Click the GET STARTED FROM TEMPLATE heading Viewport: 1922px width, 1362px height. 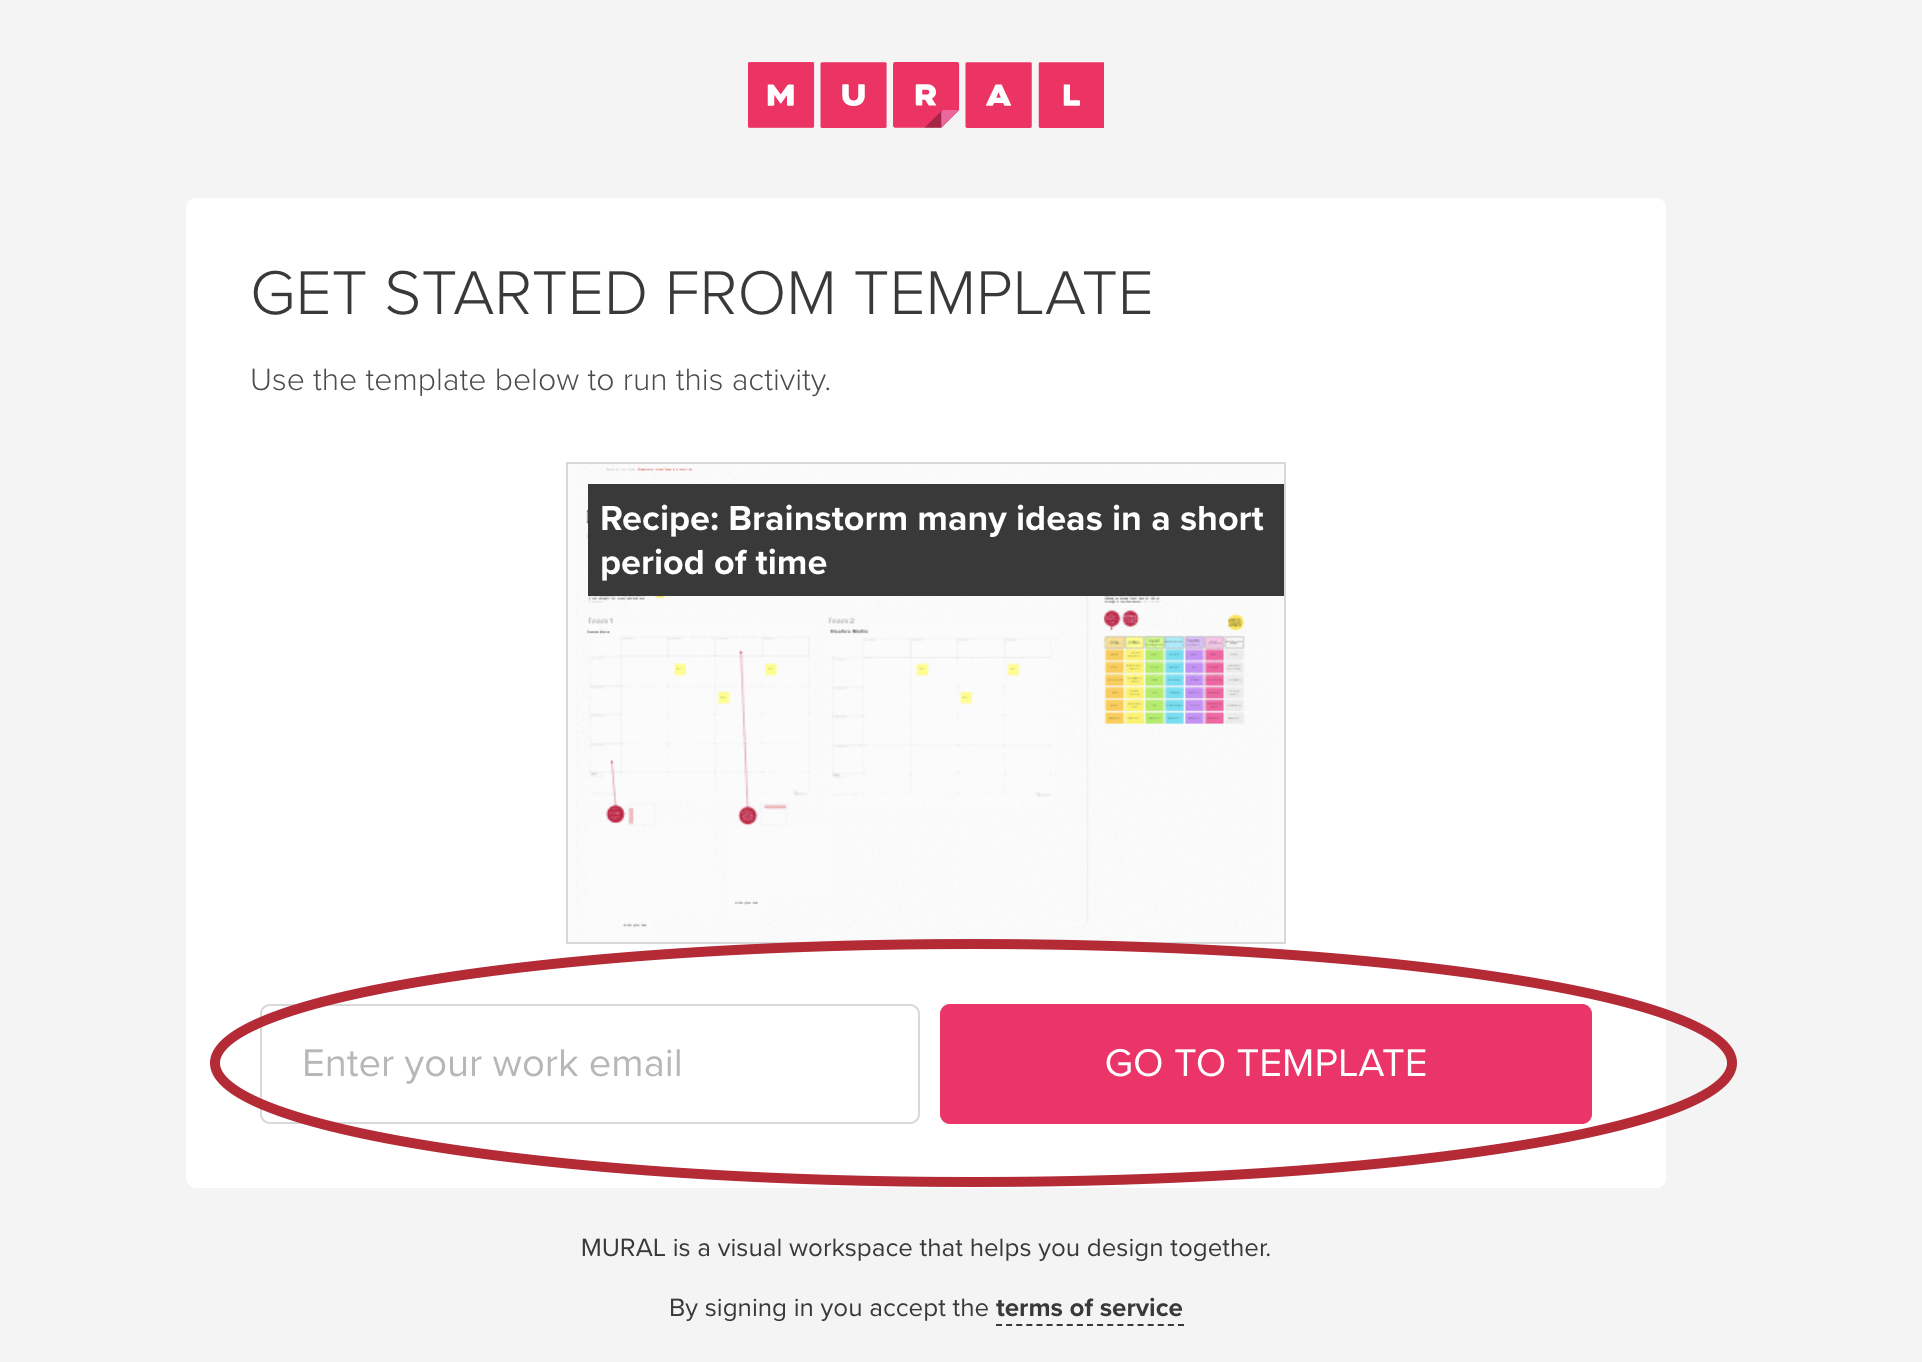click(x=702, y=293)
